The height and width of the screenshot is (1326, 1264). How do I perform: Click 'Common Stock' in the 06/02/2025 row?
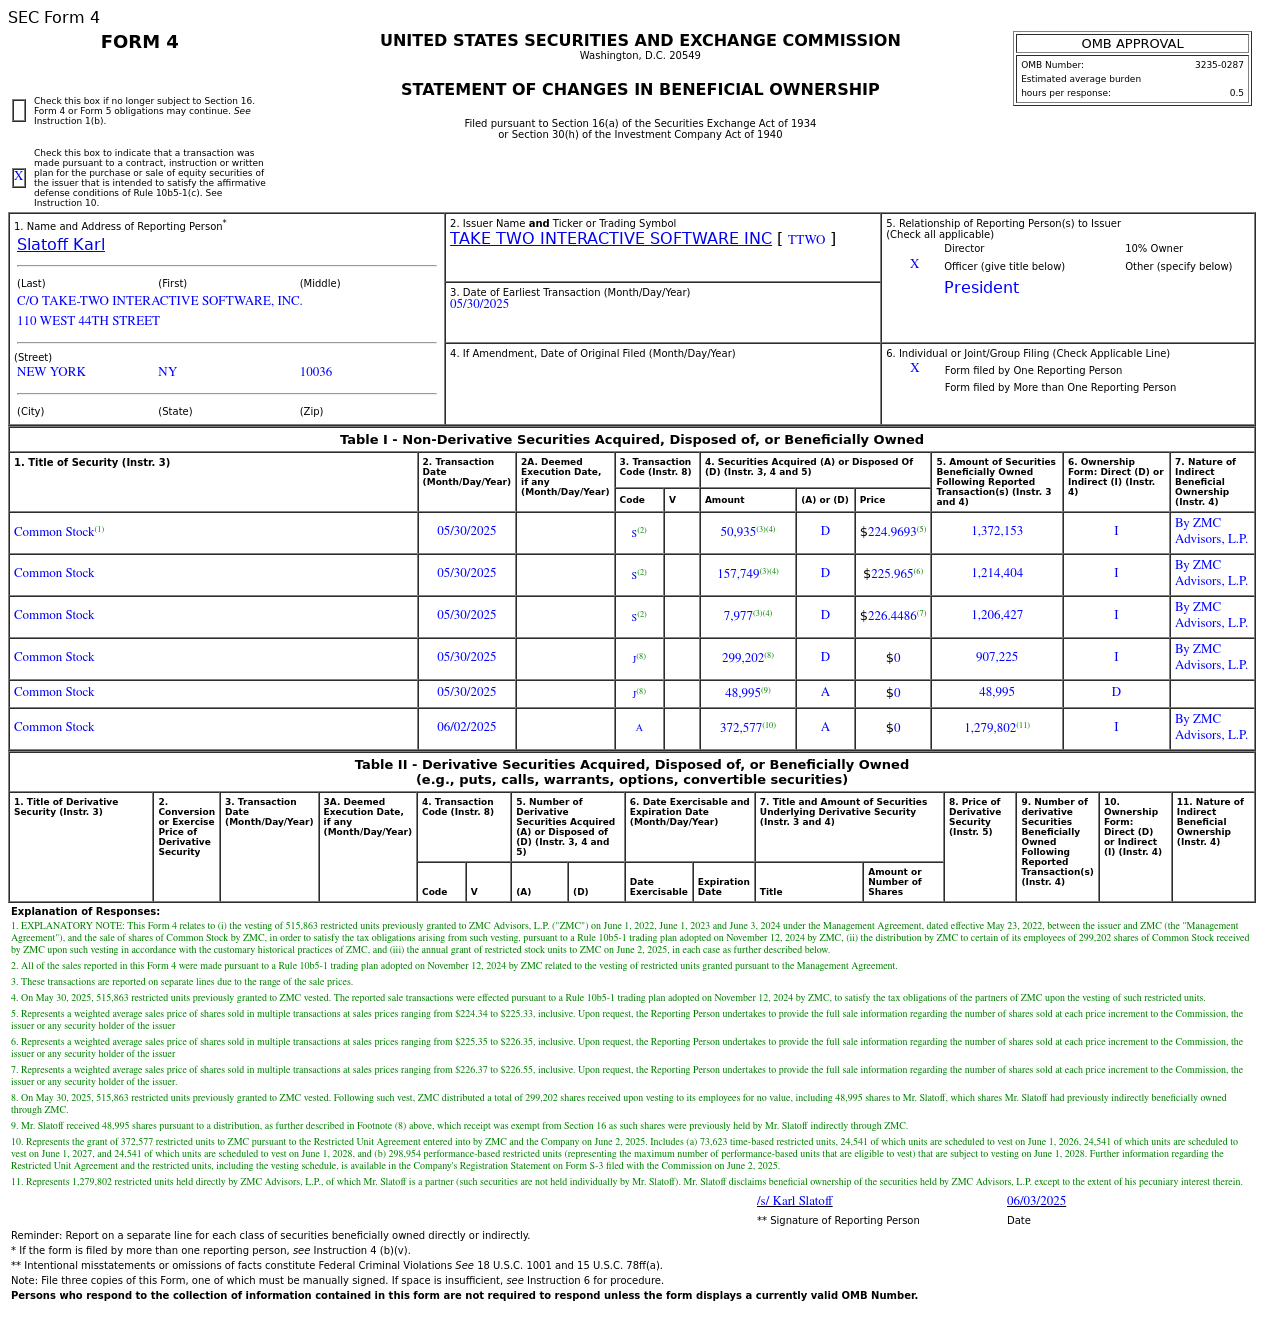(54, 727)
